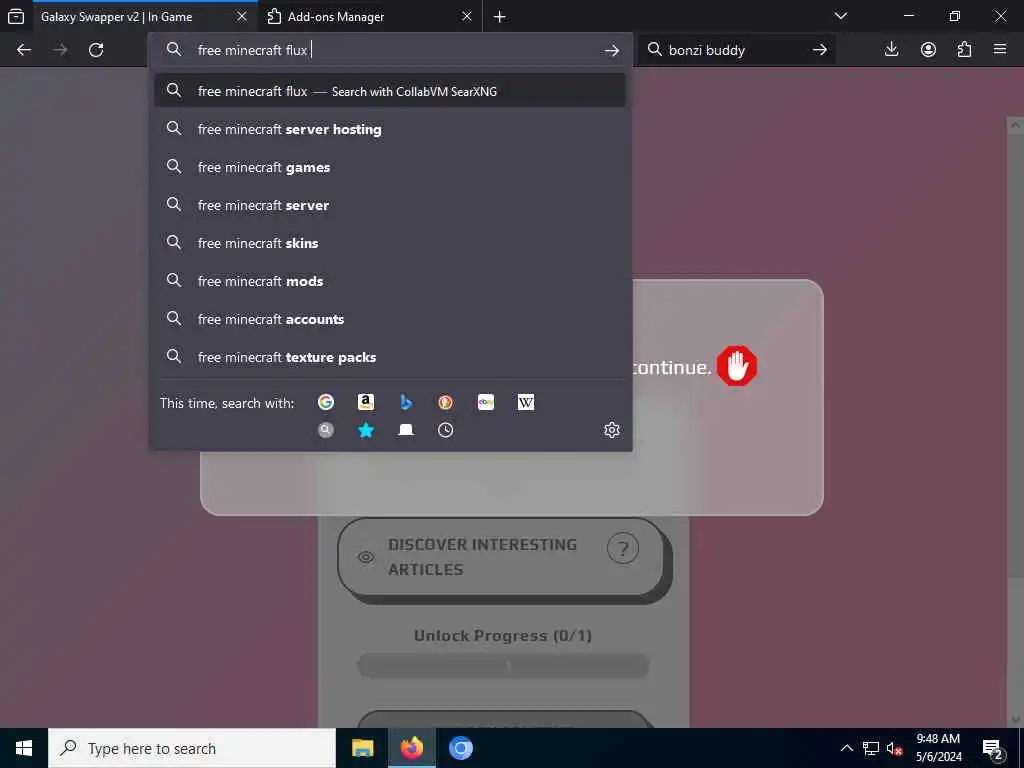Click the page vertical scrollbar
The height and width of the screenshot is (768, 1024).
(1016, 422)
